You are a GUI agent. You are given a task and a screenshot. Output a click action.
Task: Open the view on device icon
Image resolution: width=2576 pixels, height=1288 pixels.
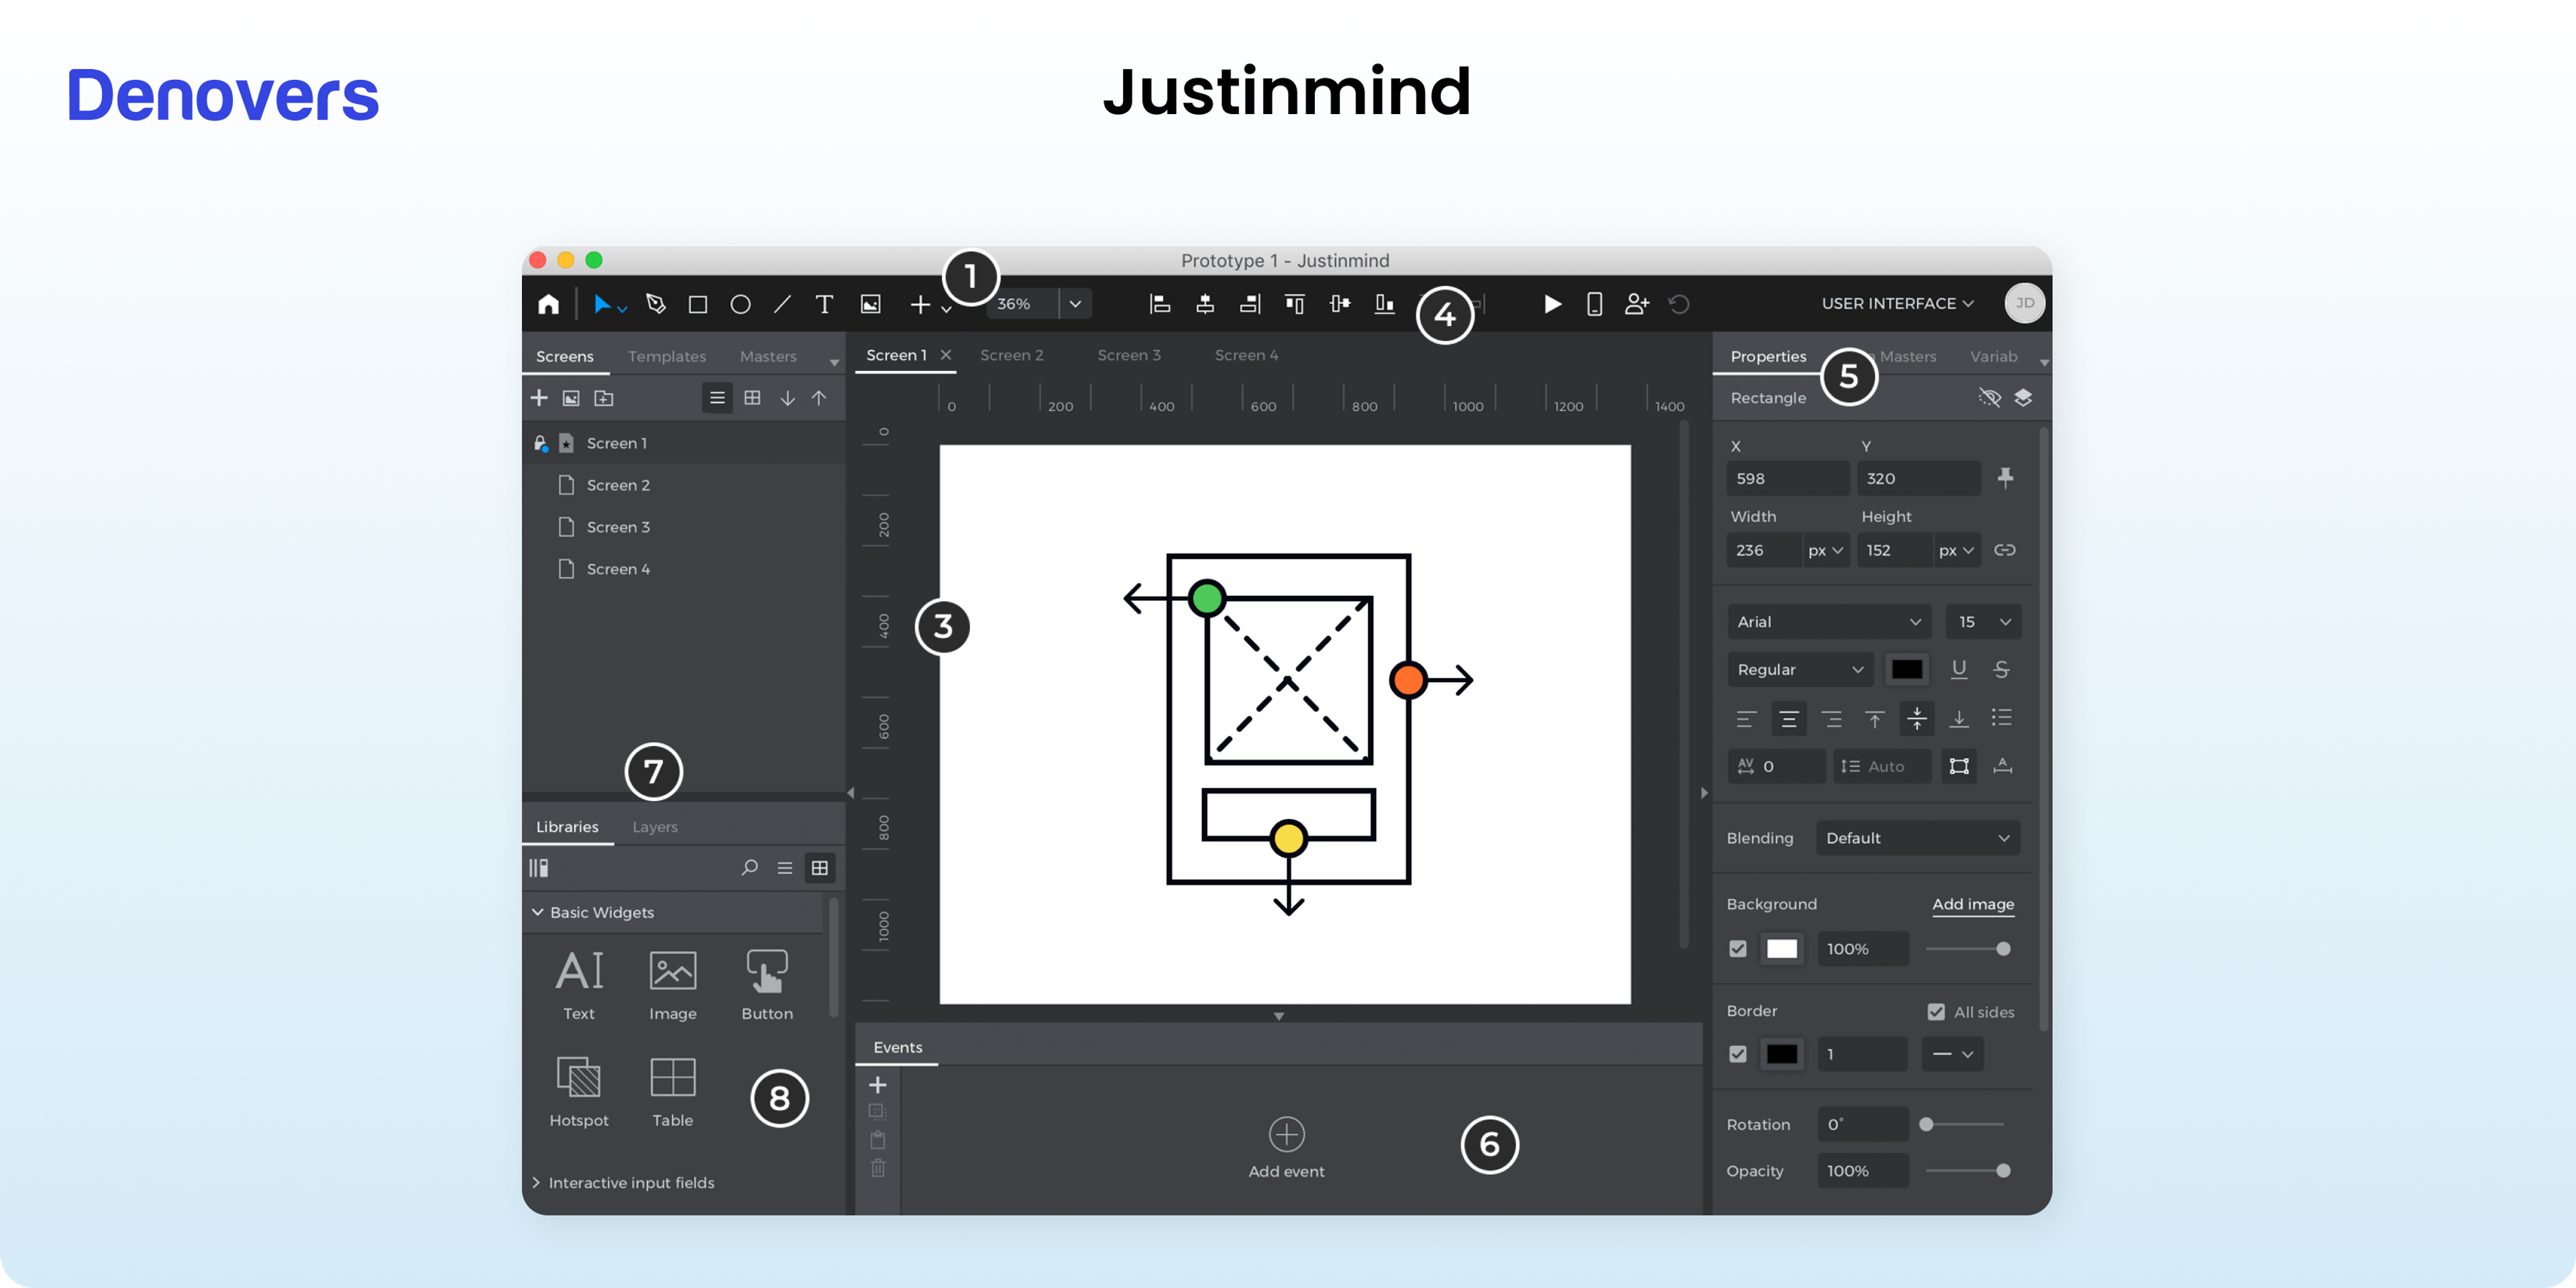pos(1595,304)
